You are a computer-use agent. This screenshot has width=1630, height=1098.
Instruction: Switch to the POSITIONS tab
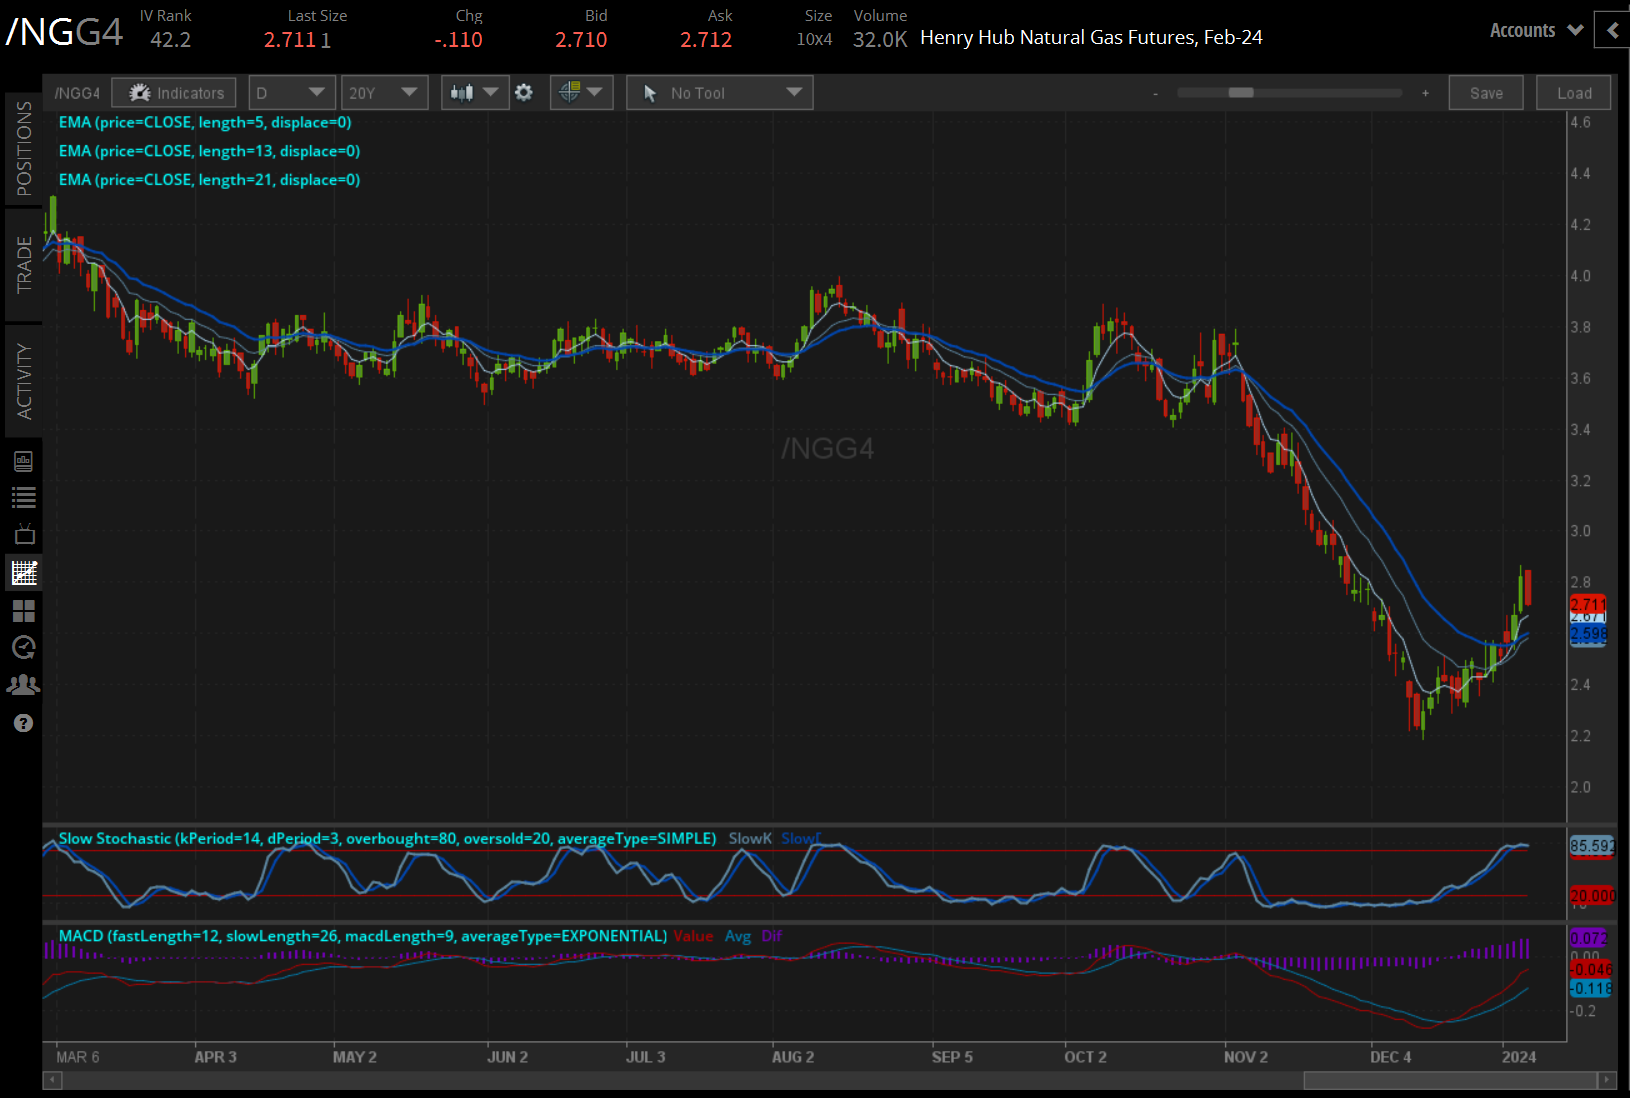[24, 148]
